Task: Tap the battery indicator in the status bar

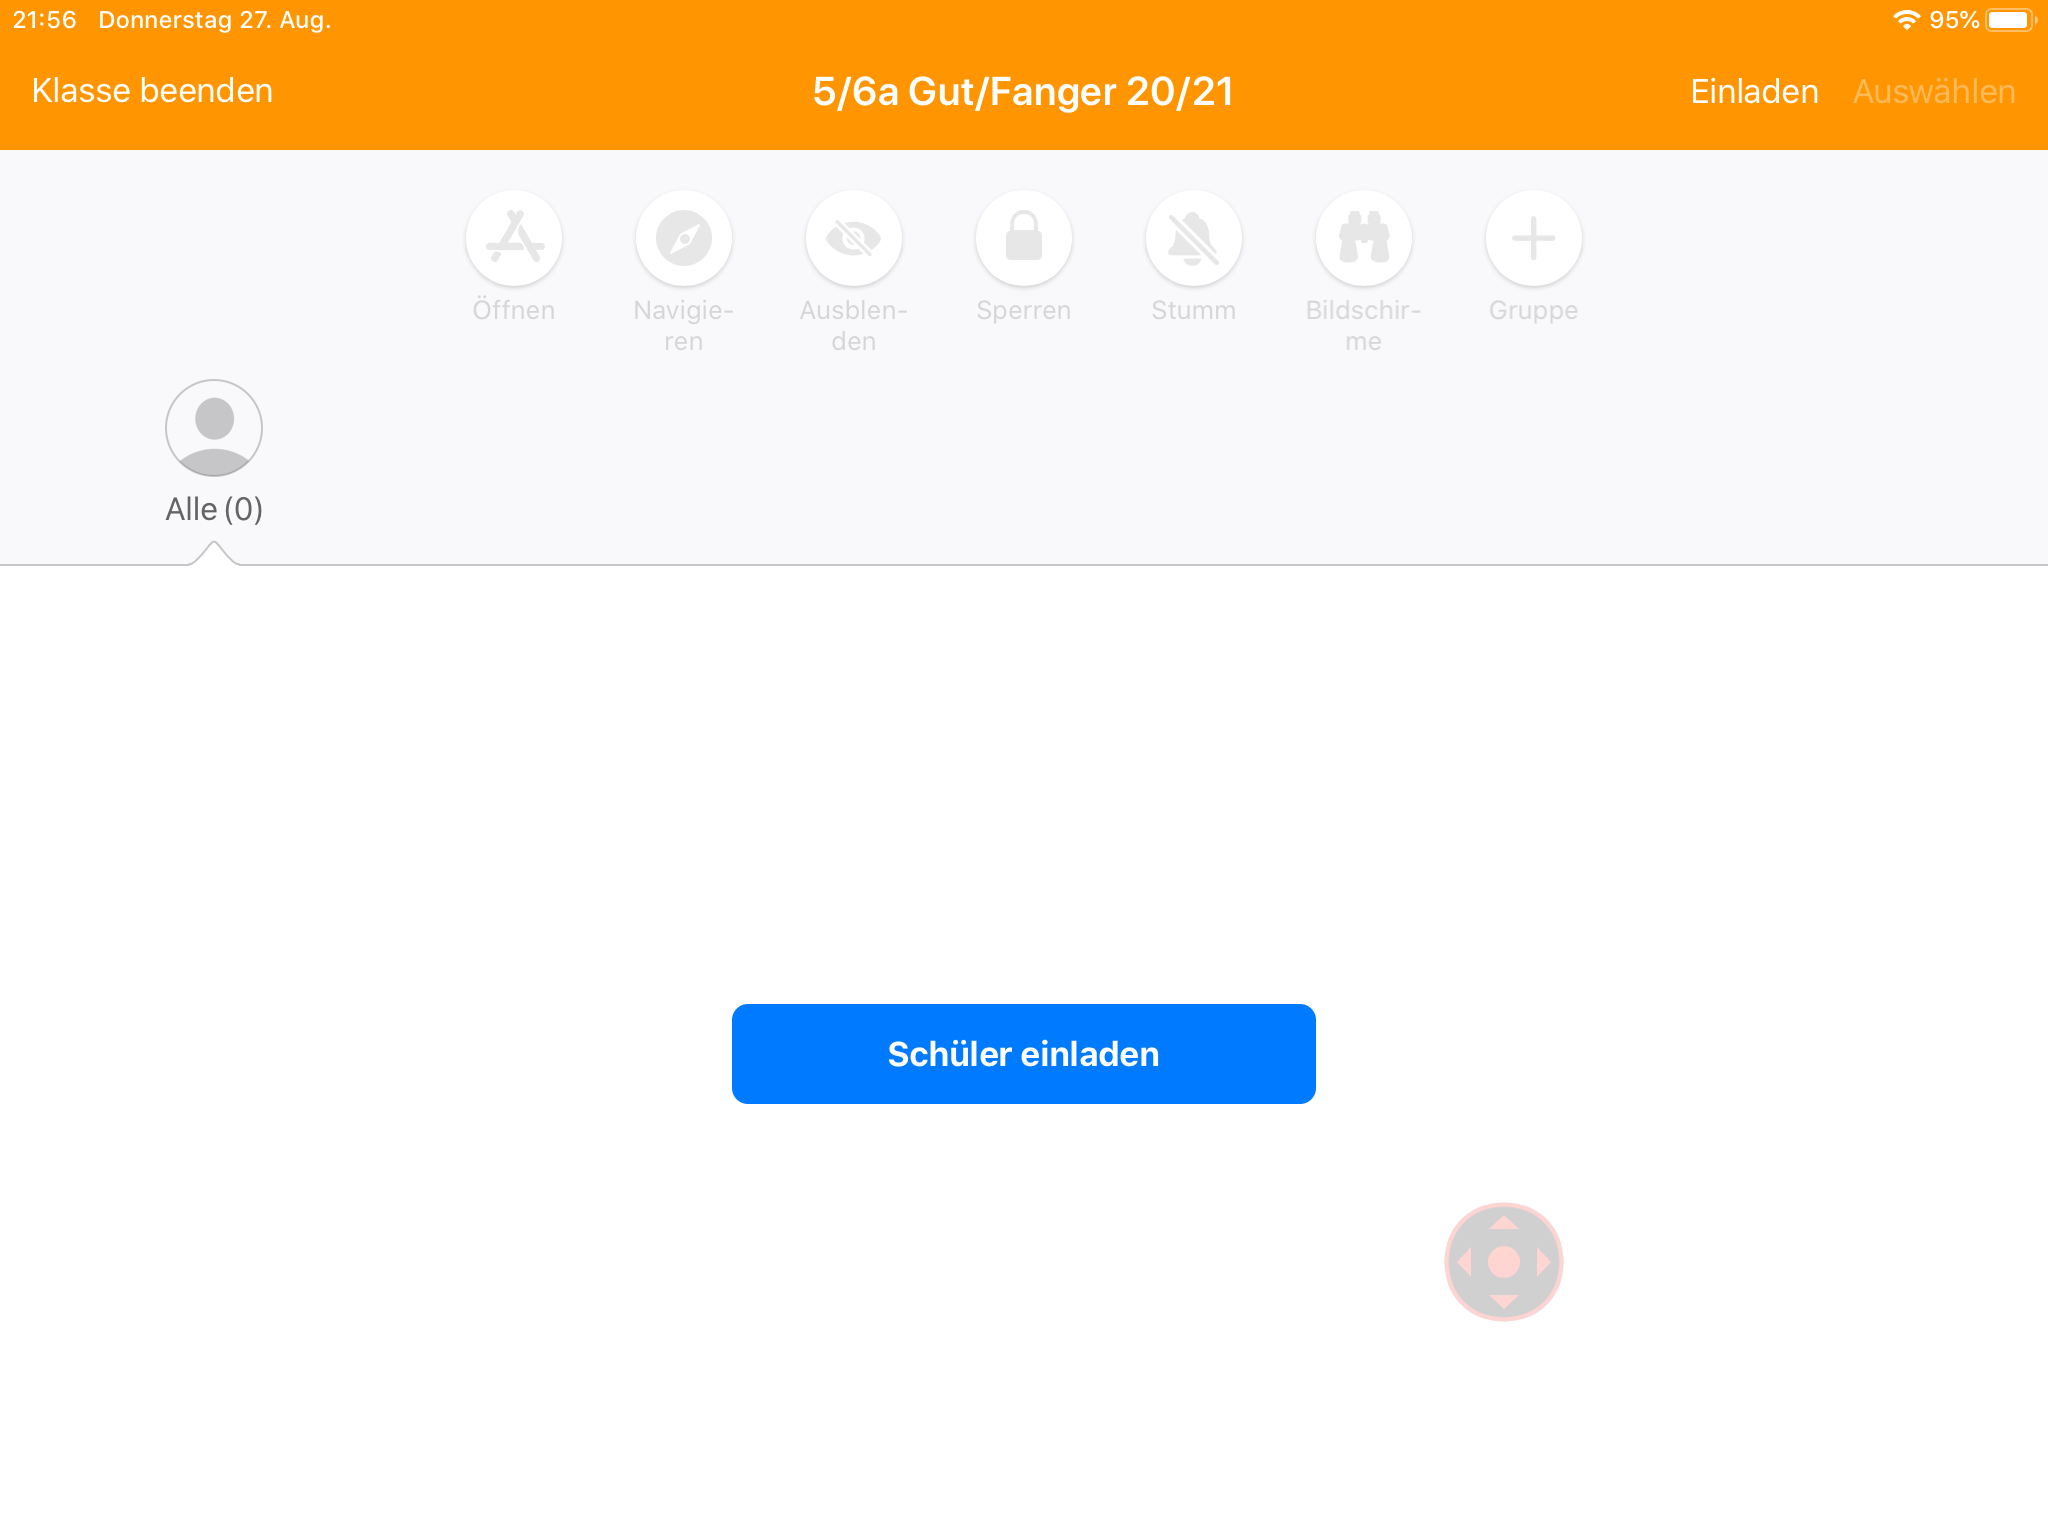Action: [2010, 20]
